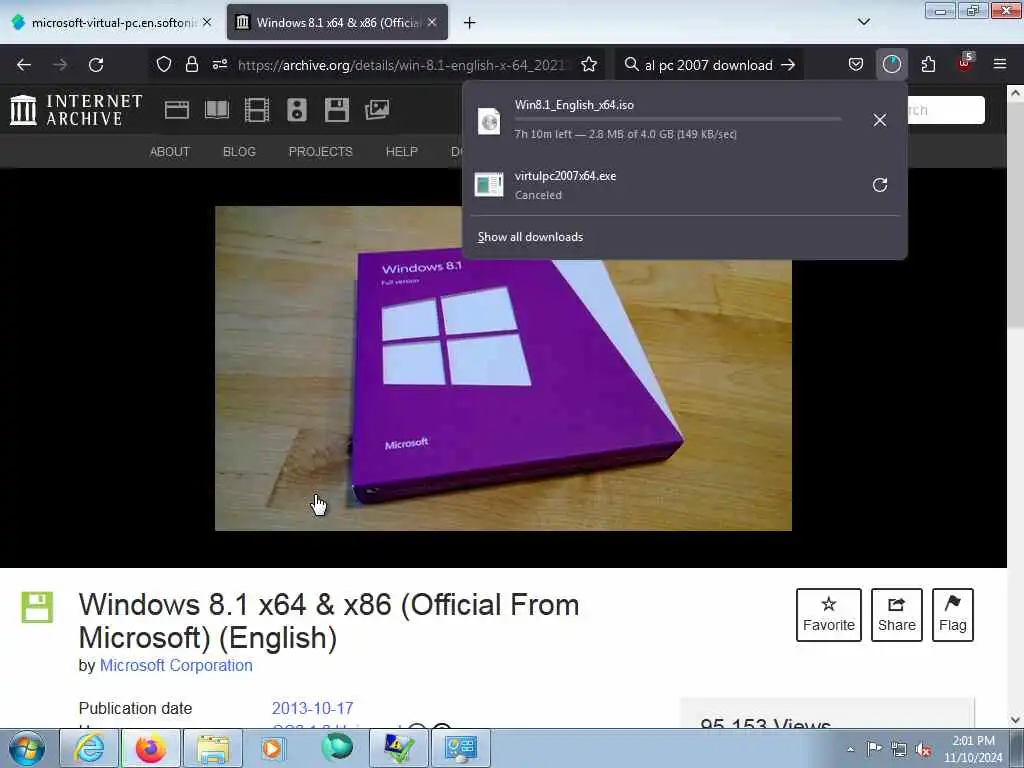
Task: Launch Internet Explorer from the taskbar
Action: point(89,748)
